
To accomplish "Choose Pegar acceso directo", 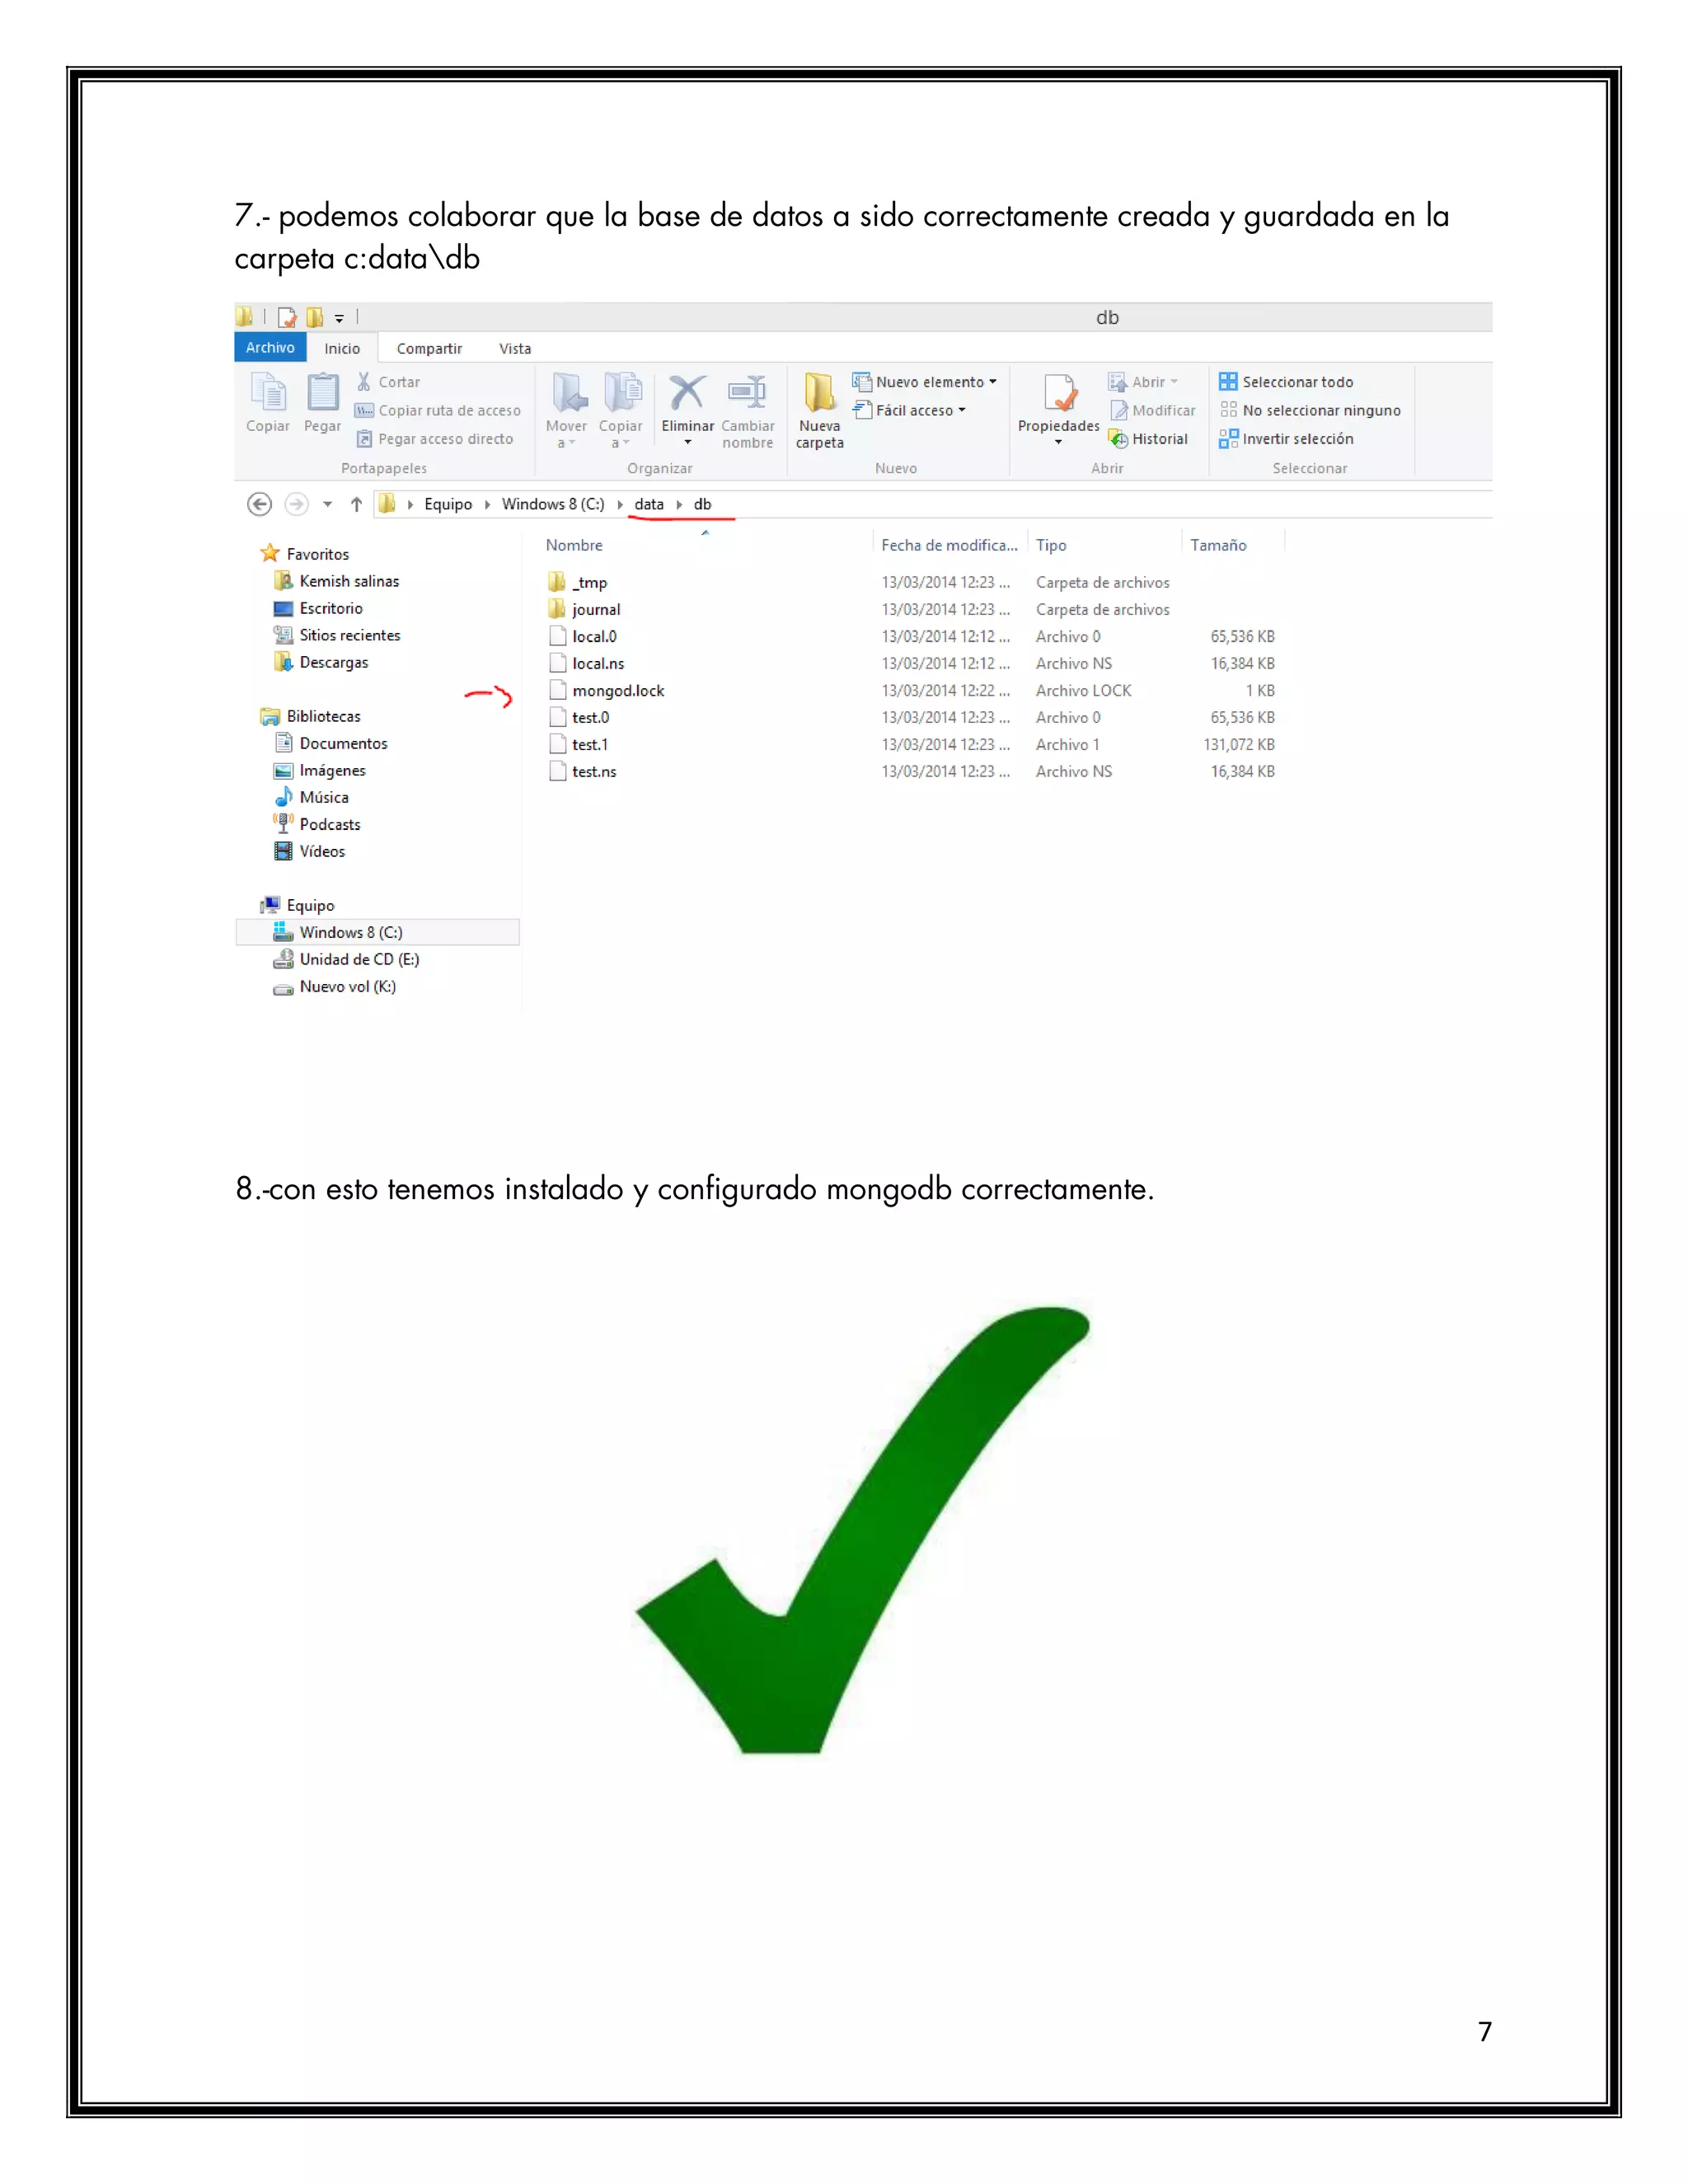I will pos(435,439).
